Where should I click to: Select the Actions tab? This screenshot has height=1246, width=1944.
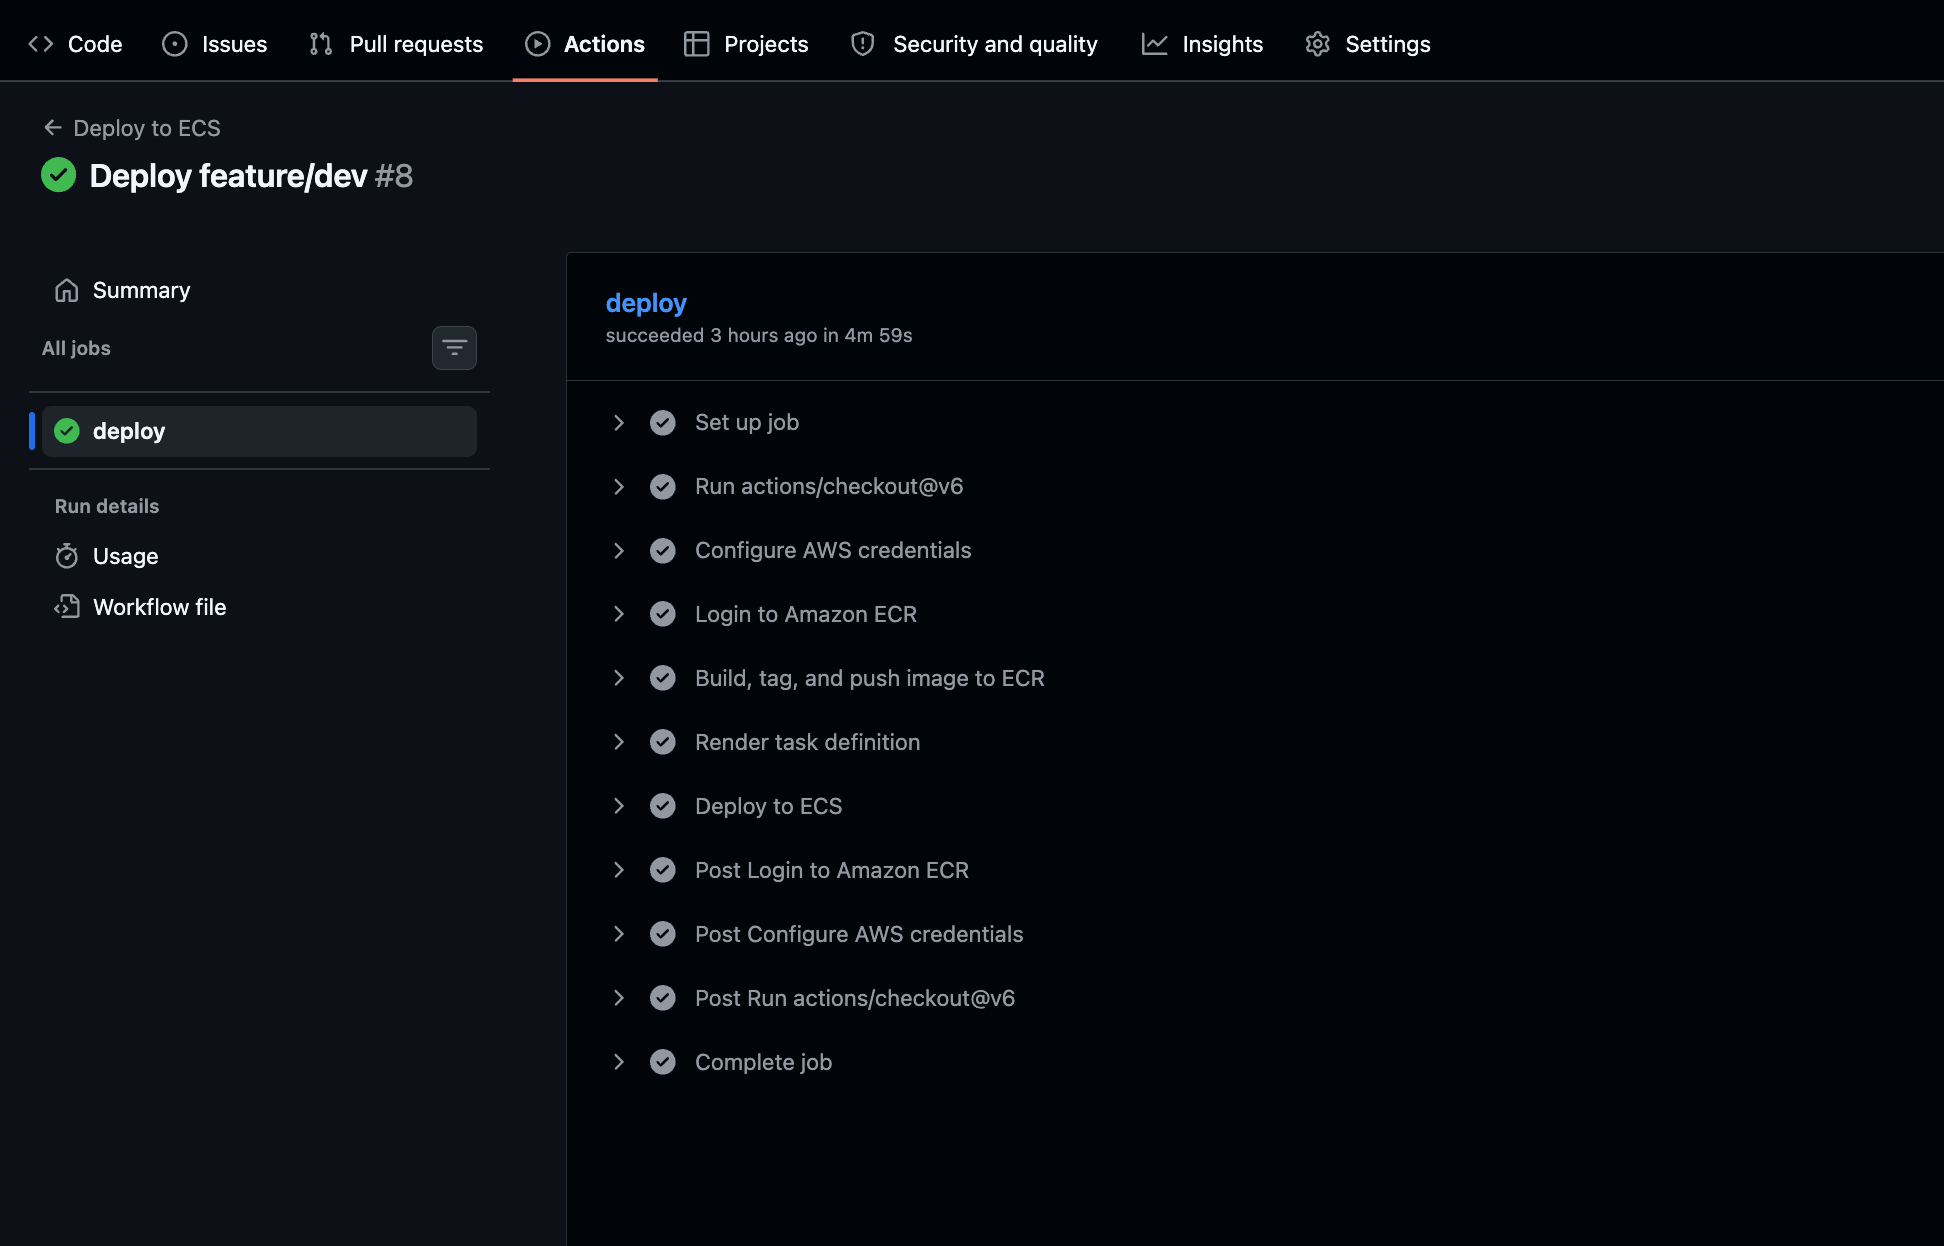coord(585,44)
